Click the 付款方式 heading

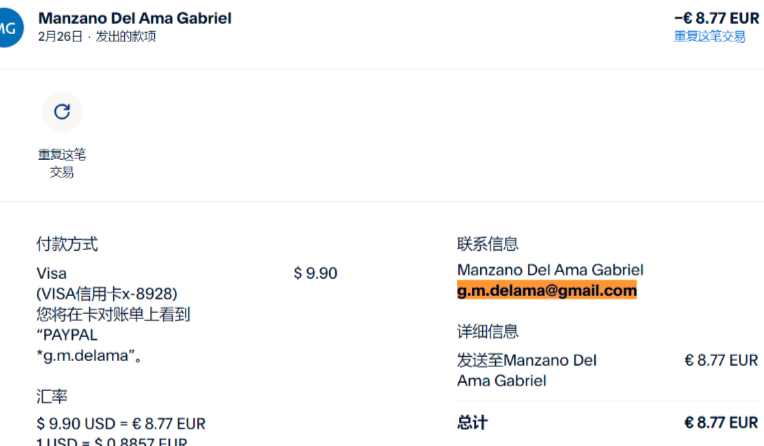(67, 244)
